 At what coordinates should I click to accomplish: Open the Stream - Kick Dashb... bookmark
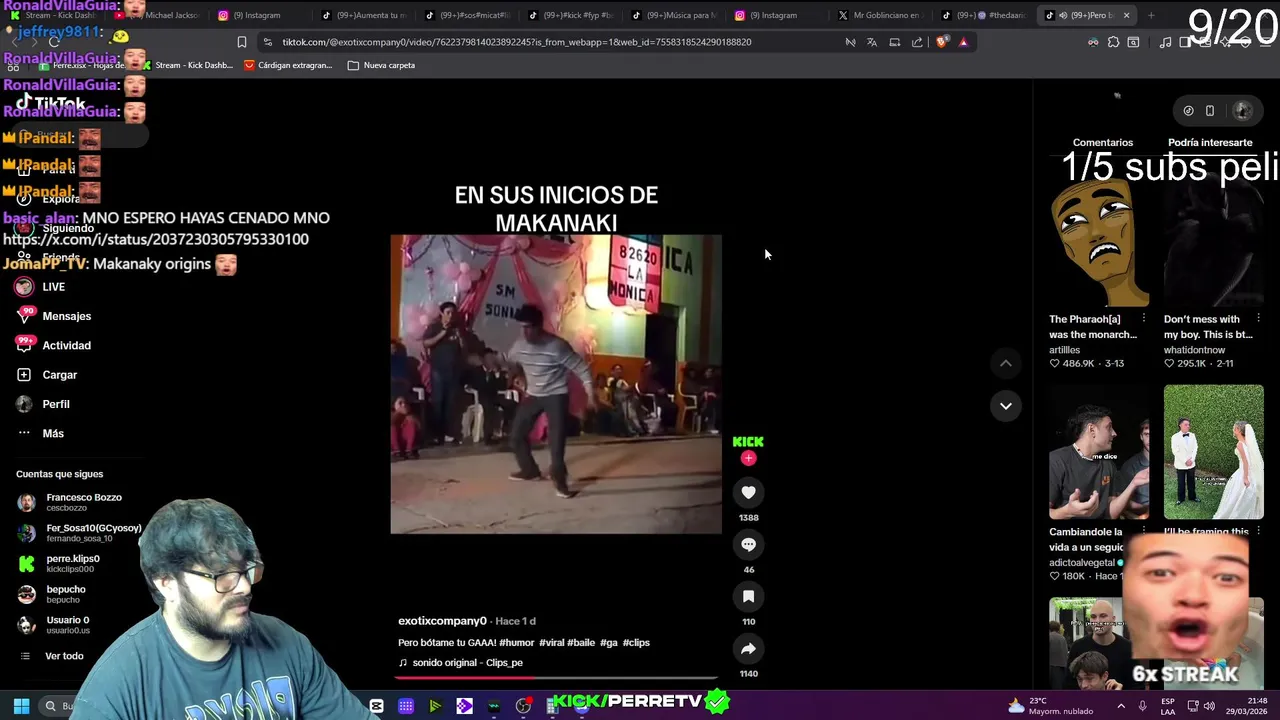coord(187,65)
